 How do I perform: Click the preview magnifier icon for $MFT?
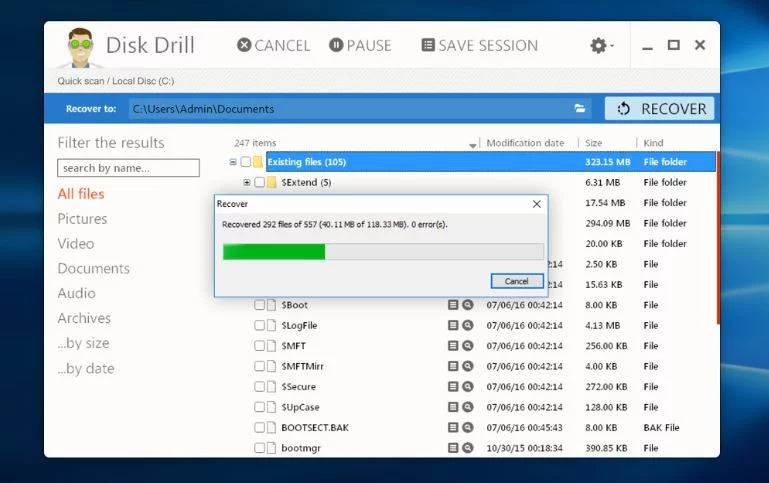pyautogui.click(x=468, y=346)
